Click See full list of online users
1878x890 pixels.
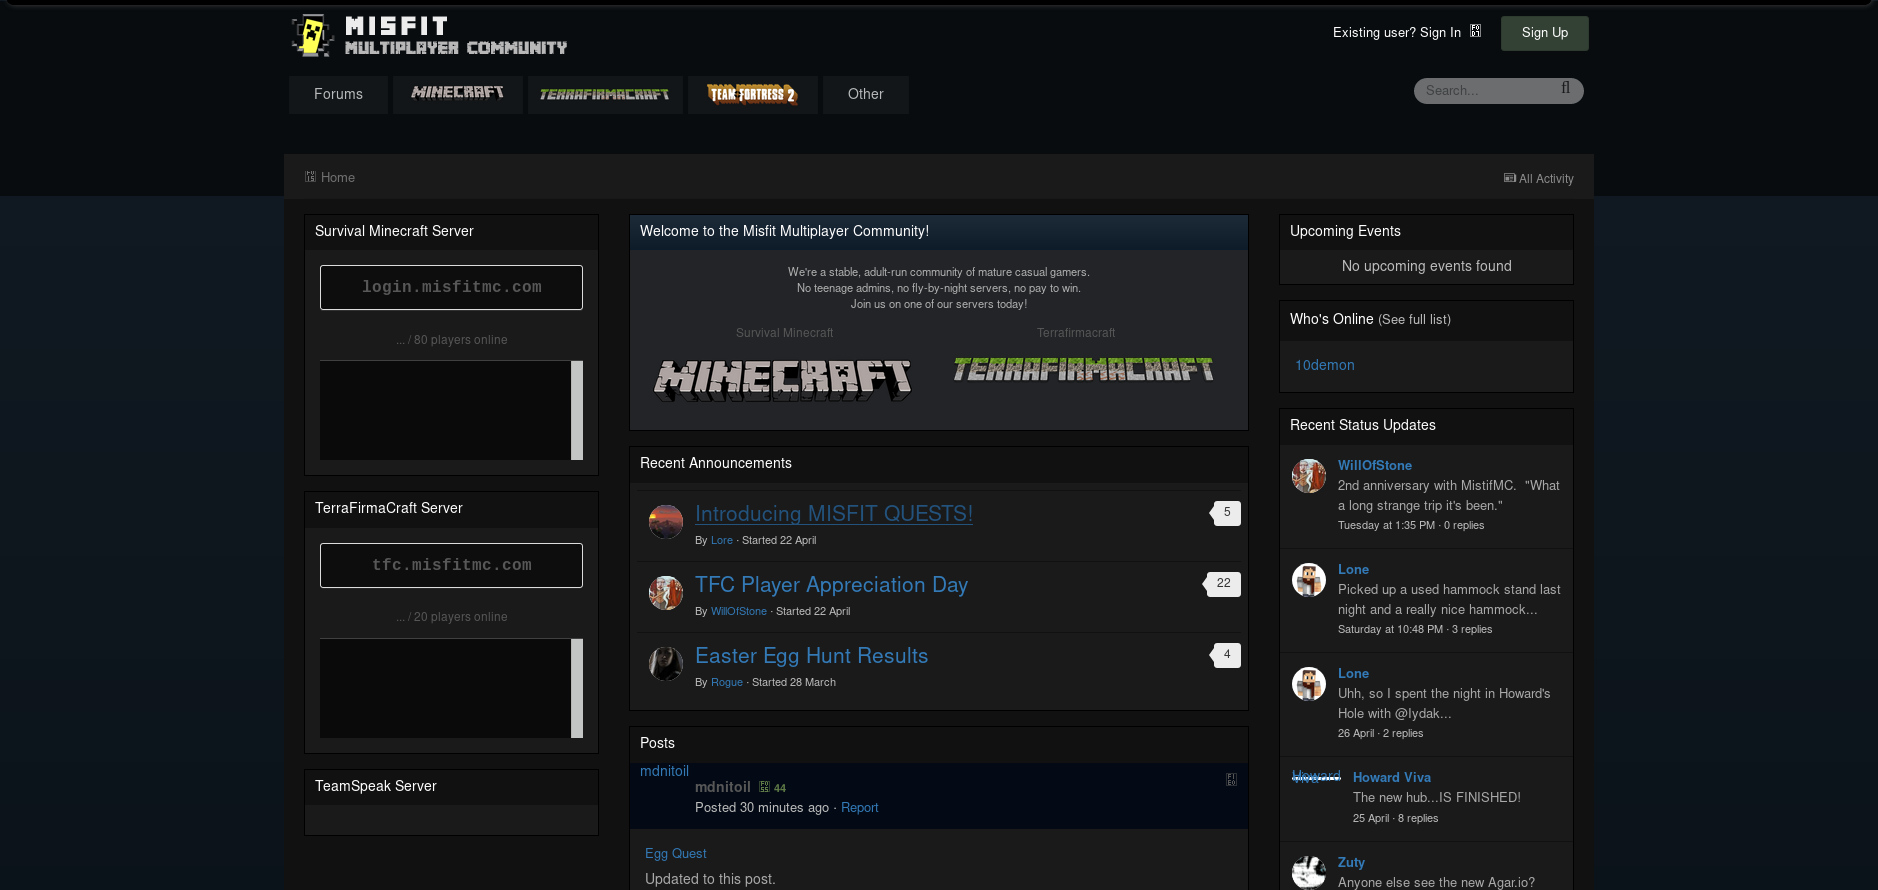(1414, 320)
